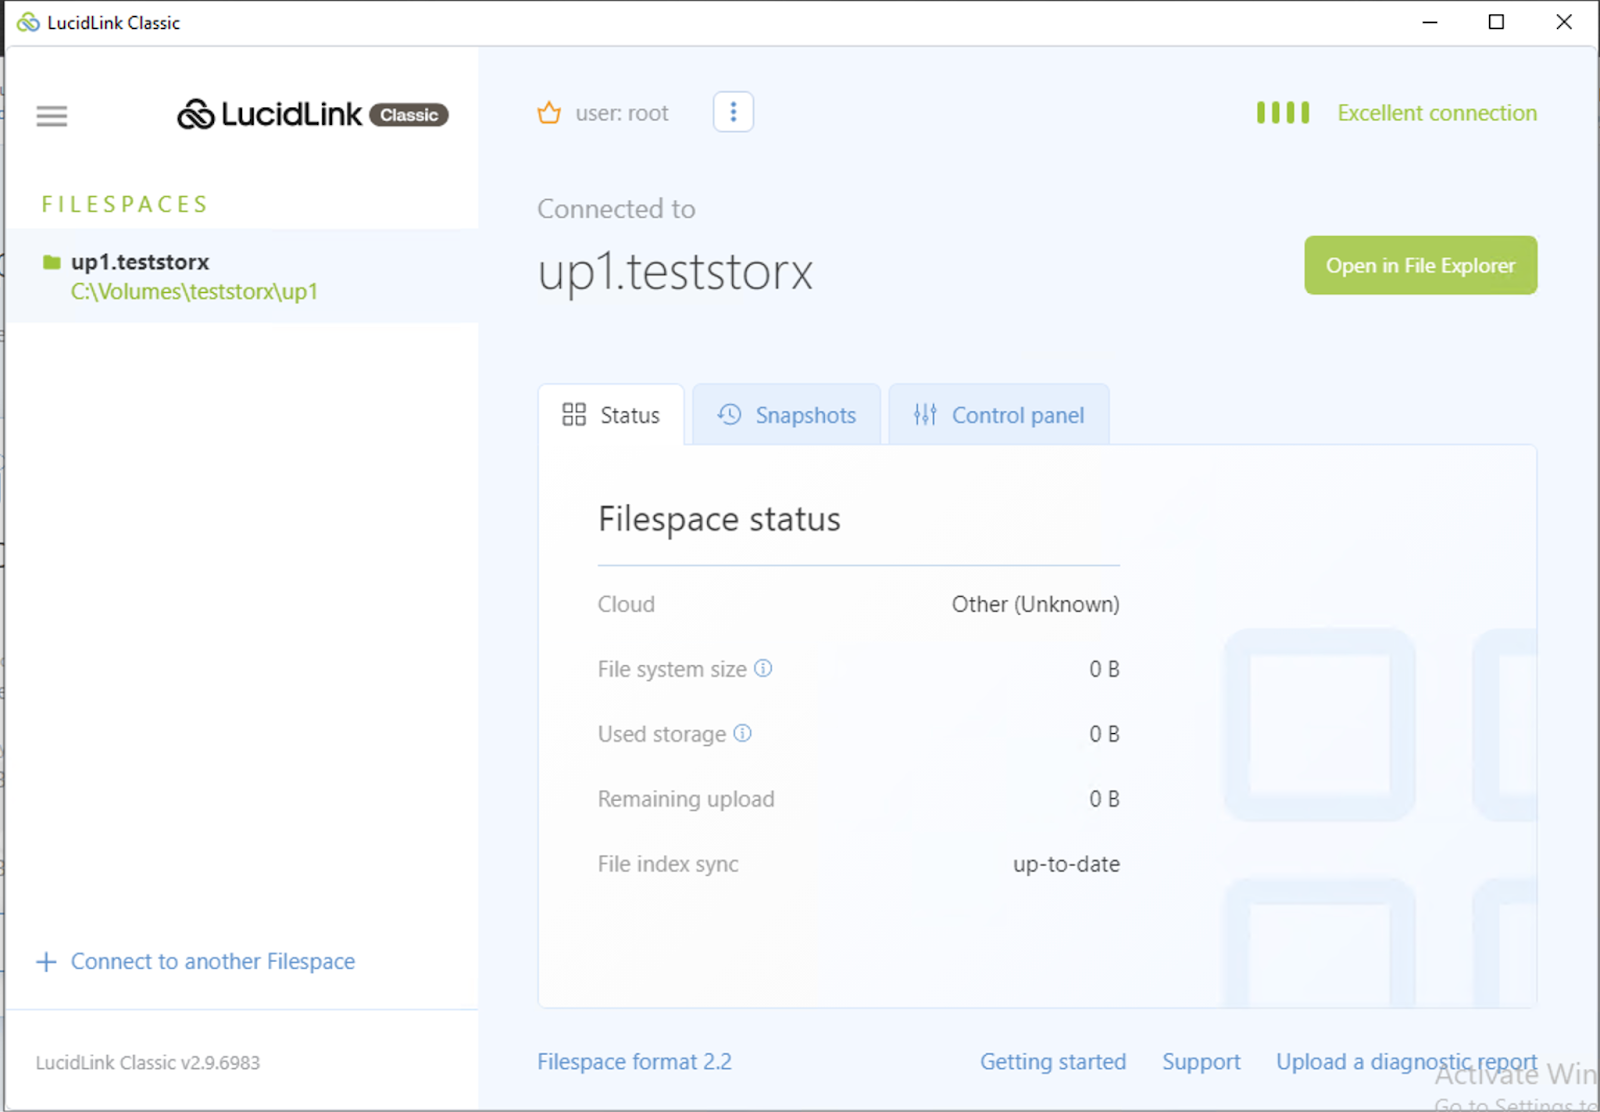Click the green connection strength bars
This screenshot has height=1112, width=1600.
pos(1283,113)
